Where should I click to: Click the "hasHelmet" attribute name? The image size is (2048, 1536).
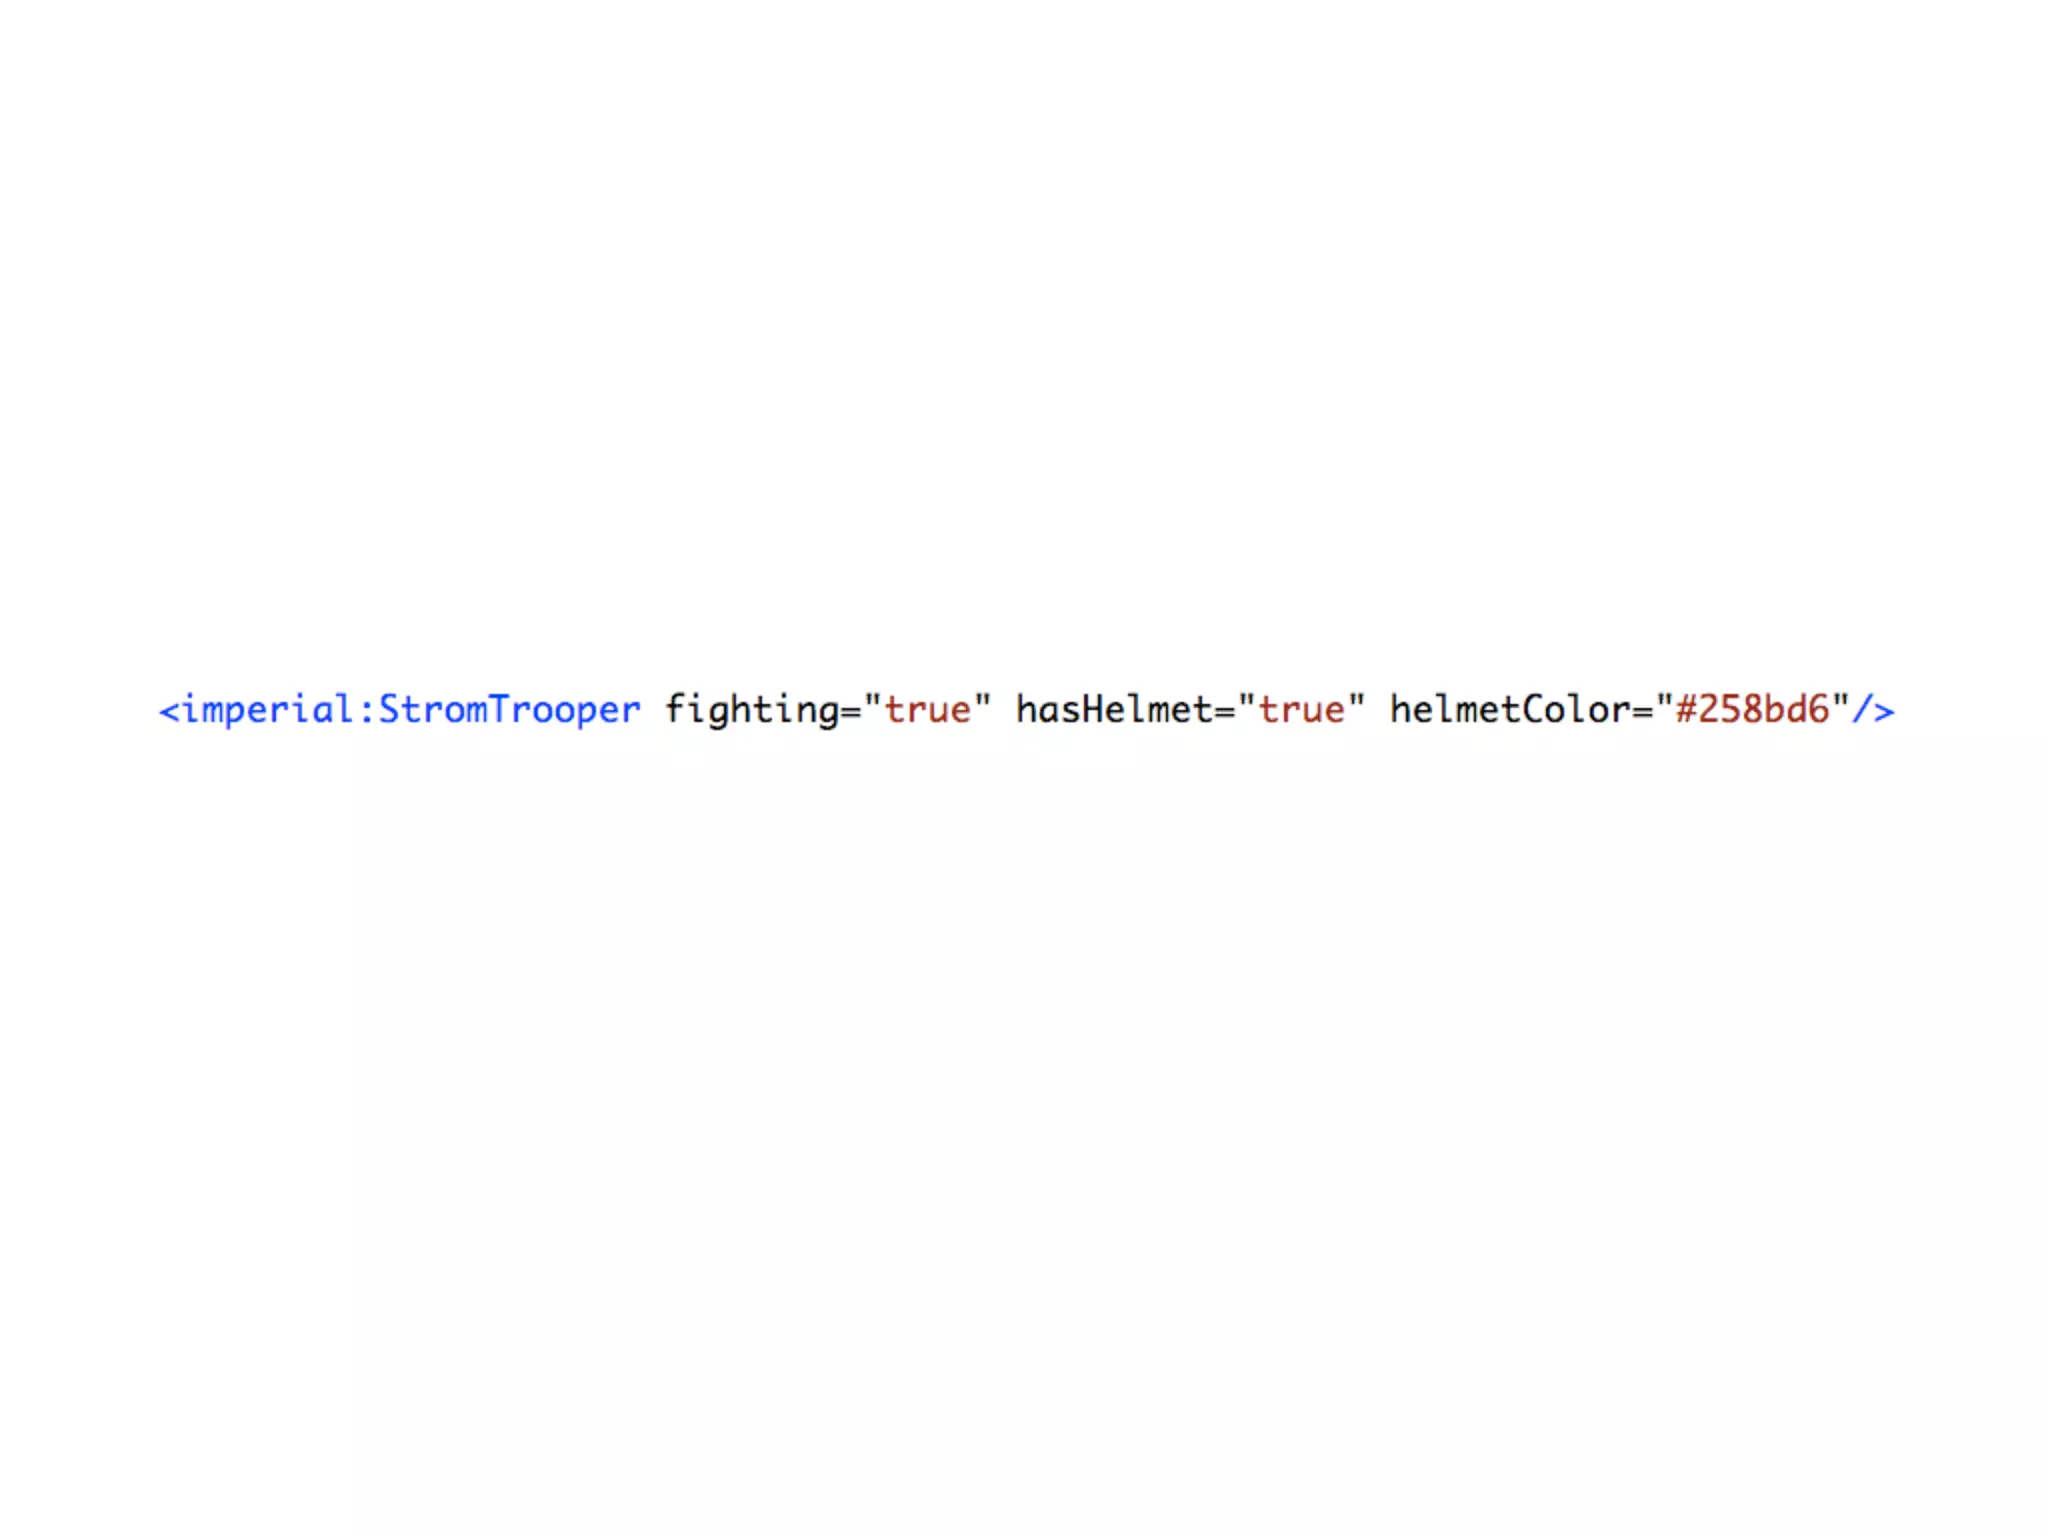pos(1114,709)
